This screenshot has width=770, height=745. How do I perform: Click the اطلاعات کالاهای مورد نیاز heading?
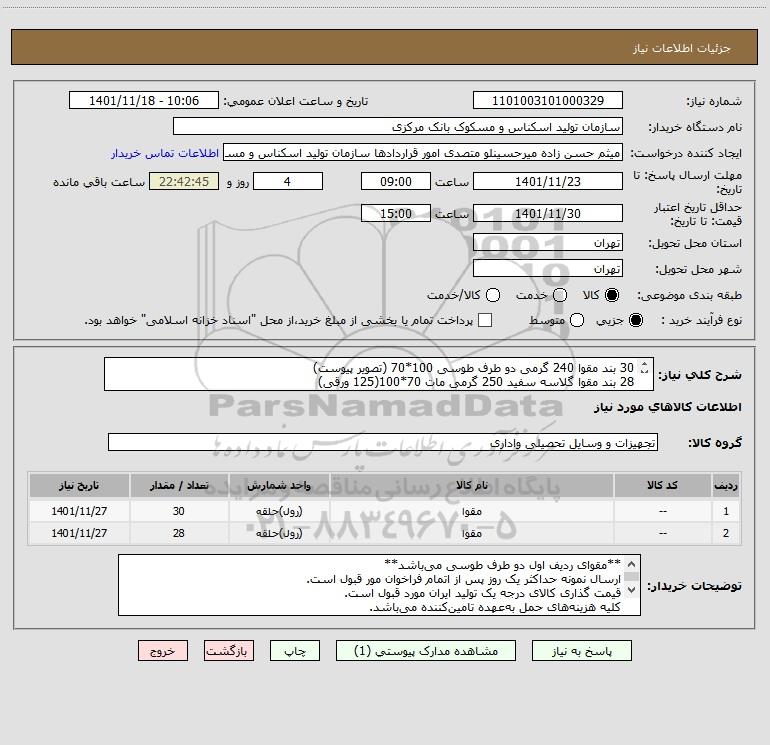[668, 407]
